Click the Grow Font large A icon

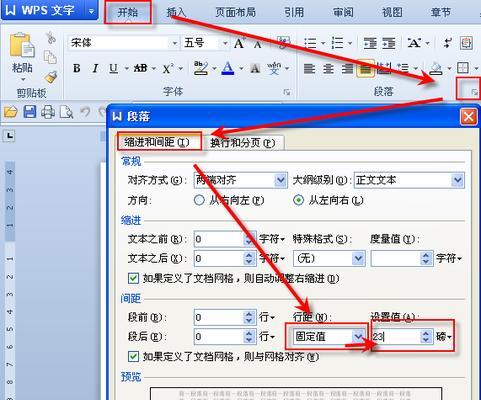[x=239, y=43]
